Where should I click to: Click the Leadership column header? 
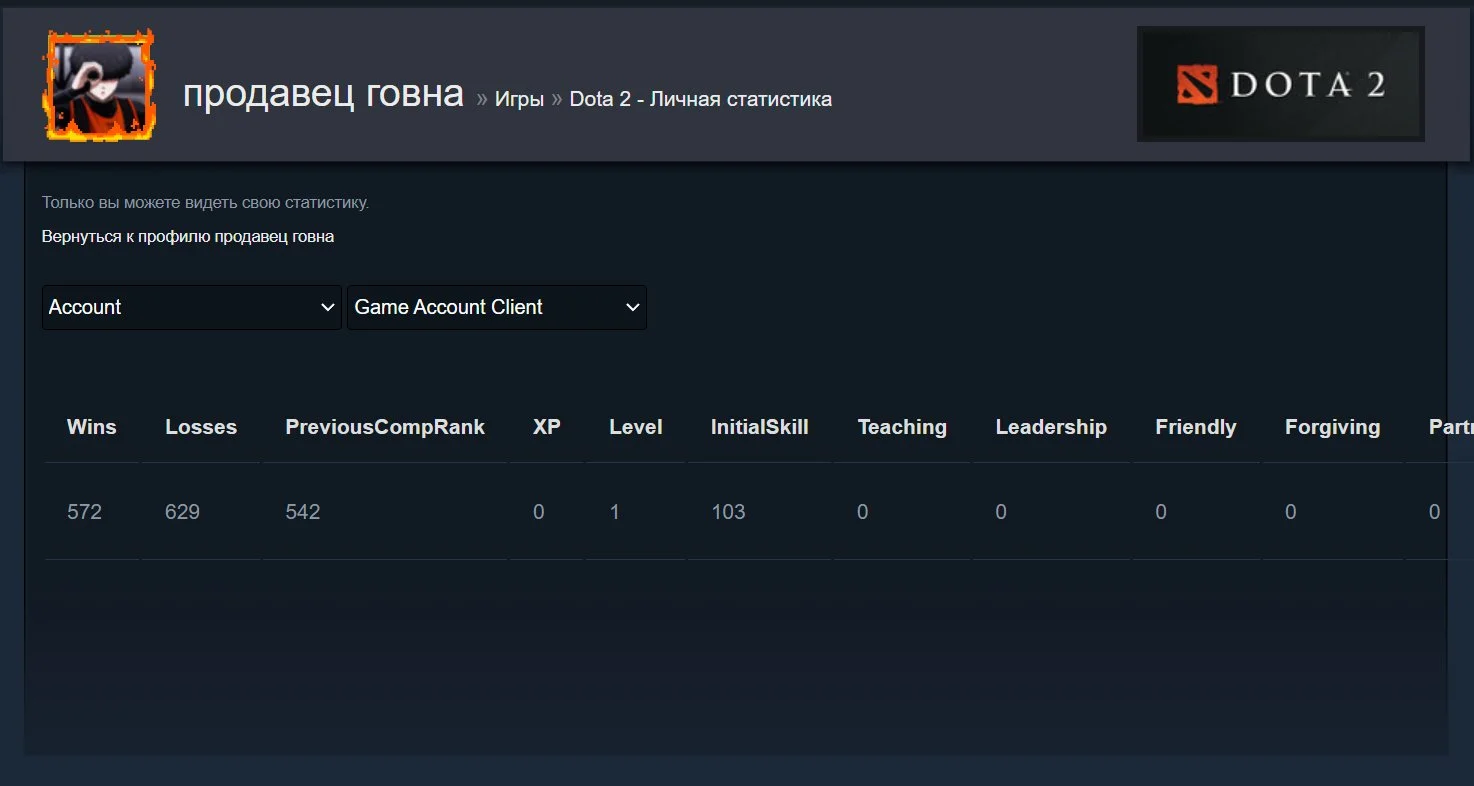[1051, 427]
